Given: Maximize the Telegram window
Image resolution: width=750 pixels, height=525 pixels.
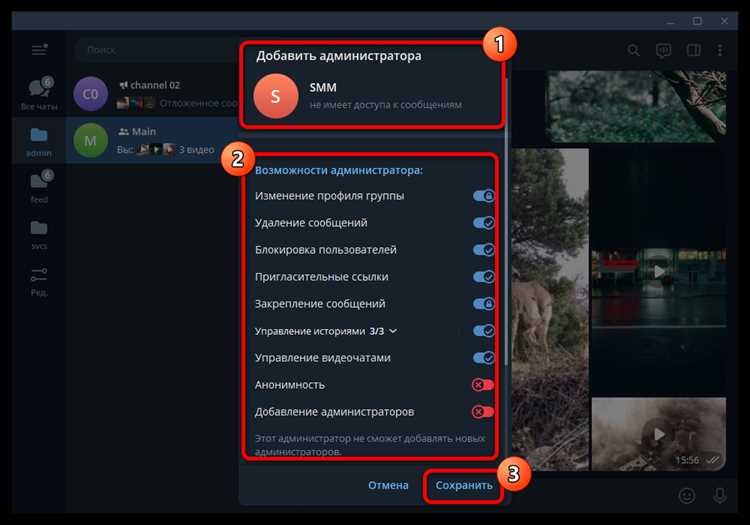Looking at the screenshot, I should (697, 21).
